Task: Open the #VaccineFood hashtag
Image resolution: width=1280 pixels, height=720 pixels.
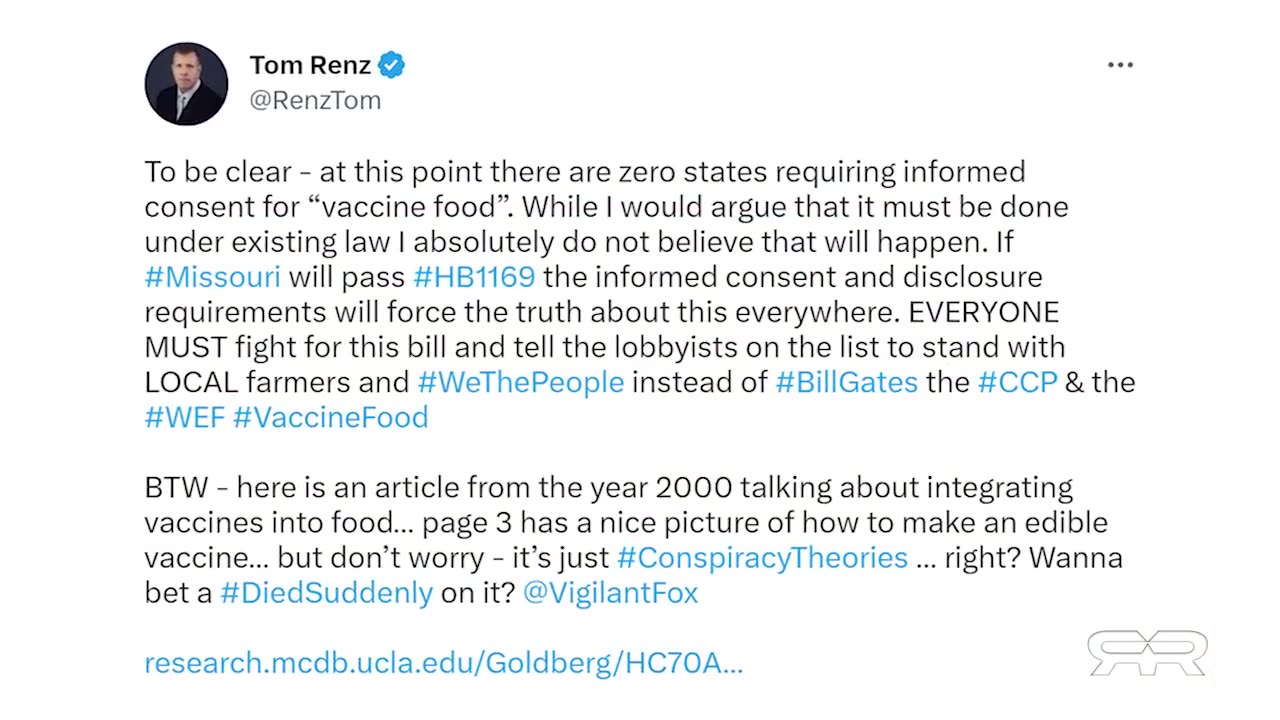Action: (330, 417)
